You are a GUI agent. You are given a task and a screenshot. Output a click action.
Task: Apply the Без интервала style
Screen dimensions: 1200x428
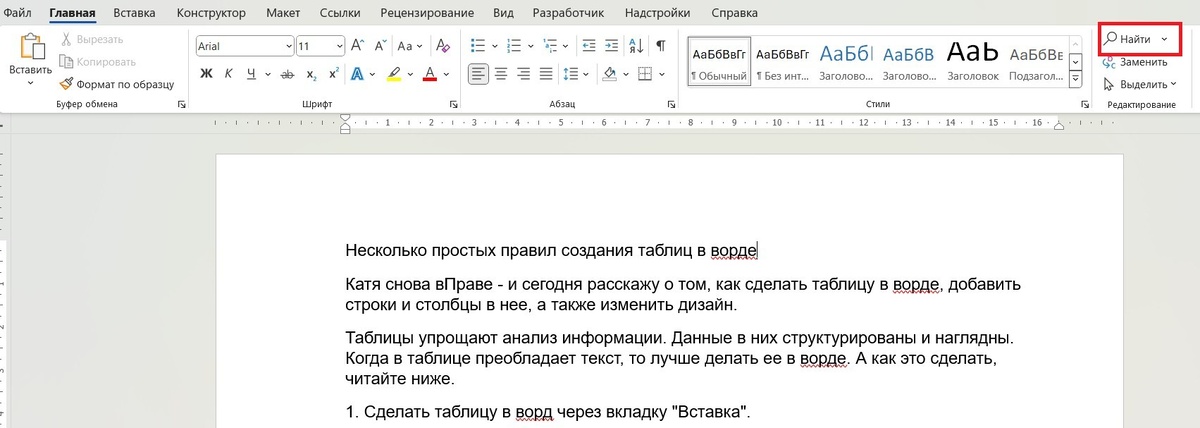tap(783, 60)
